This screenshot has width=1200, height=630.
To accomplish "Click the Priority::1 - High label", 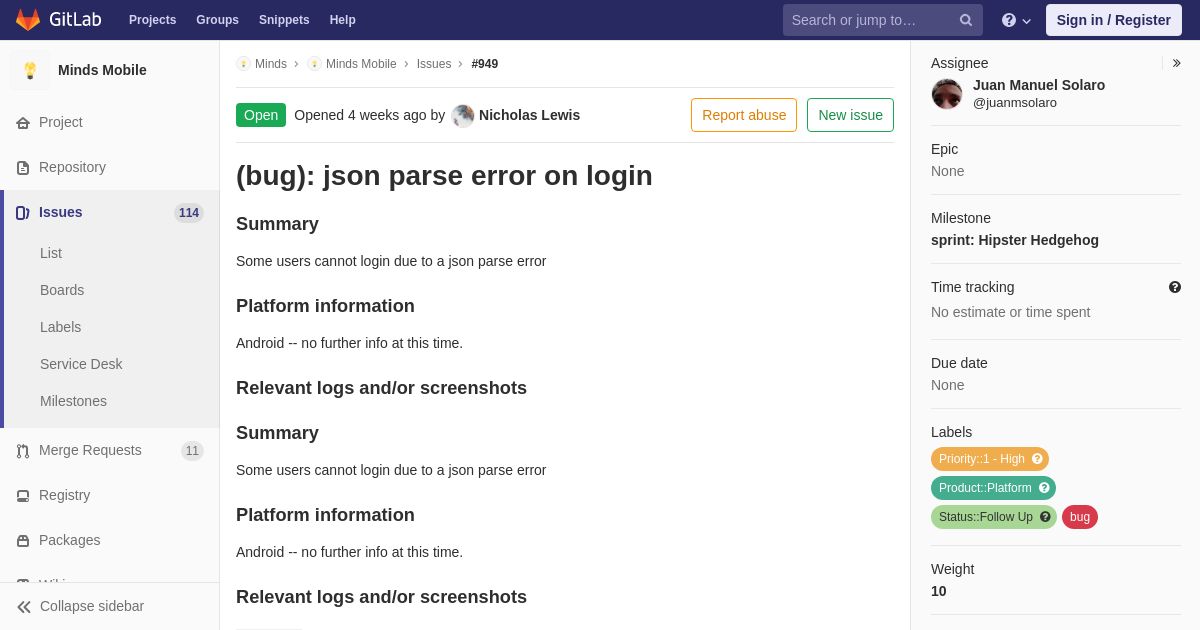I will click(x=990, y=459).
